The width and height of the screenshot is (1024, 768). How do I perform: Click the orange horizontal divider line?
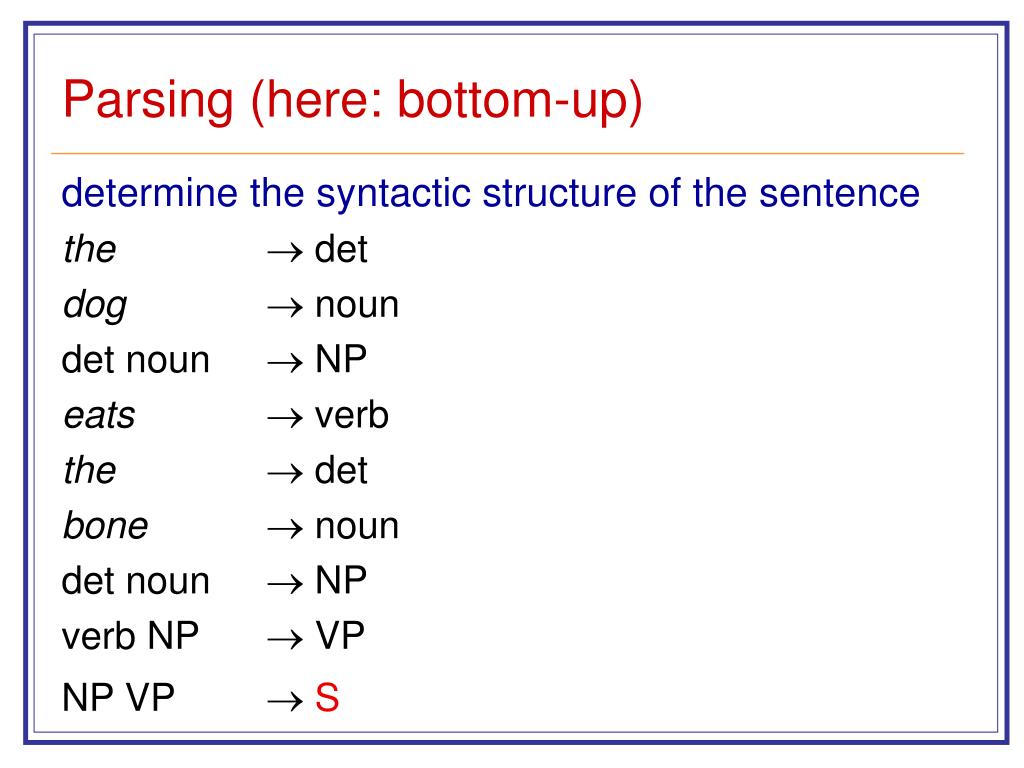coord(507,153)
